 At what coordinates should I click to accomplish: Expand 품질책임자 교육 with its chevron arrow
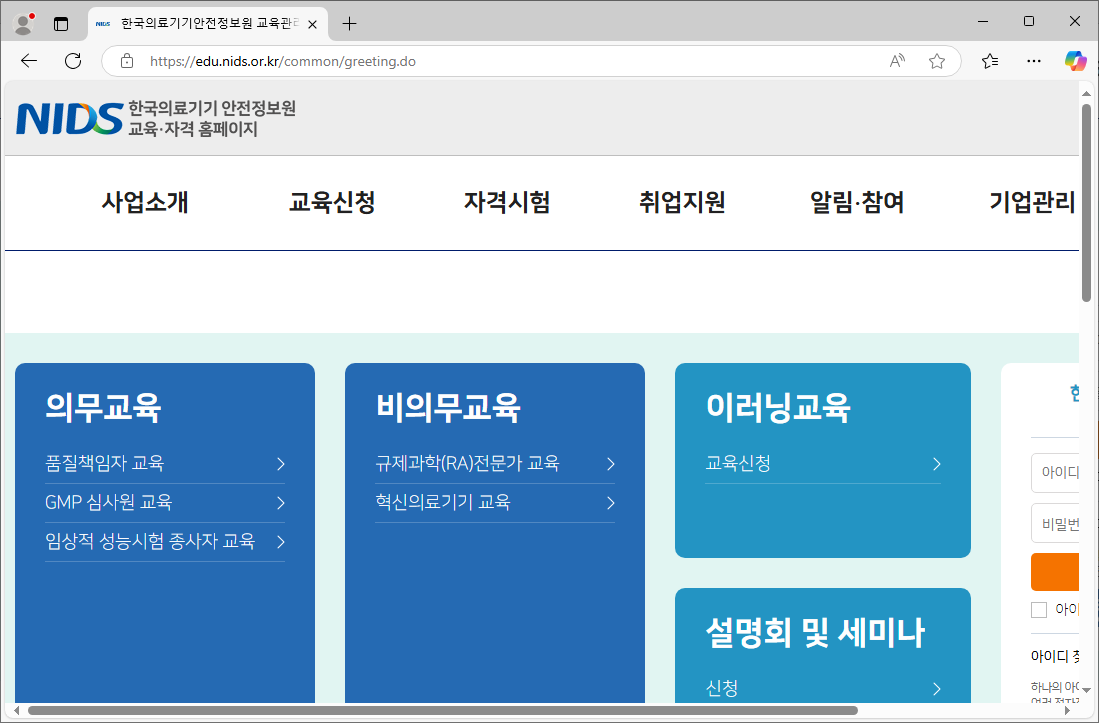[281, 464]
